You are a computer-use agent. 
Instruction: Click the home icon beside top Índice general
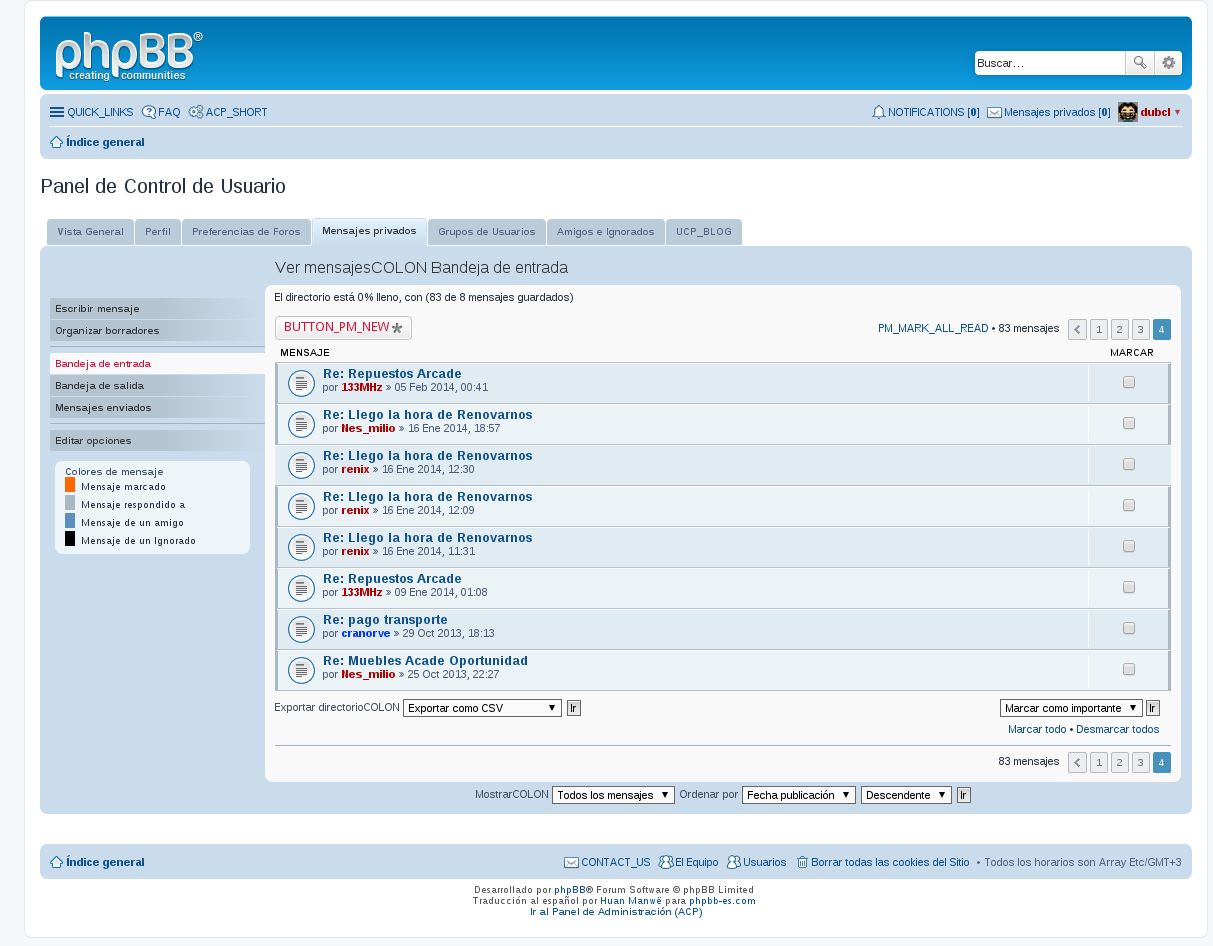click(57, 142)
